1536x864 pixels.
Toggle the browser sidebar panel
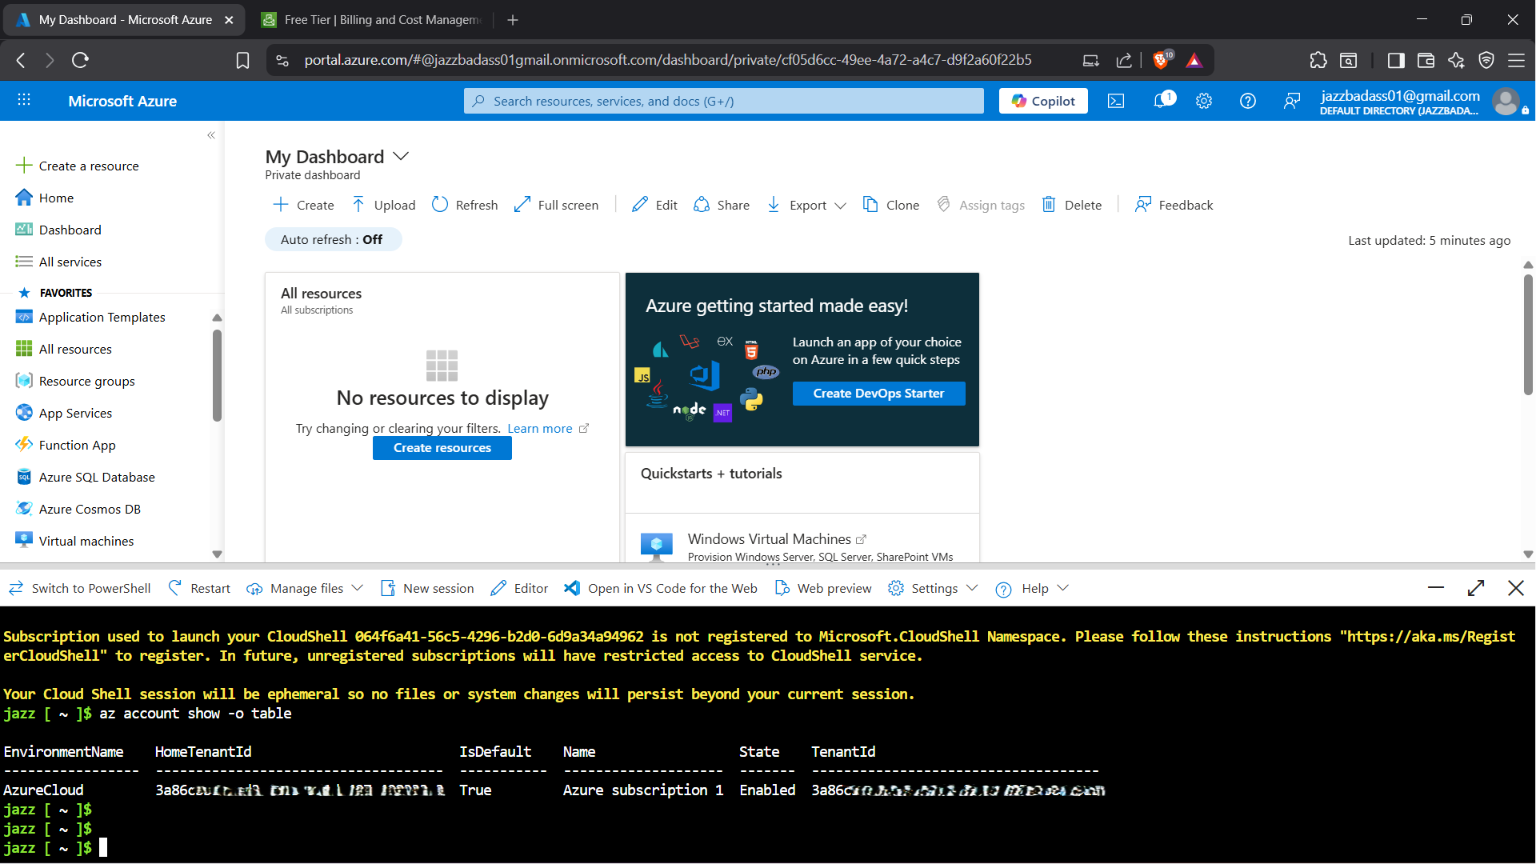coord(1396,60)
